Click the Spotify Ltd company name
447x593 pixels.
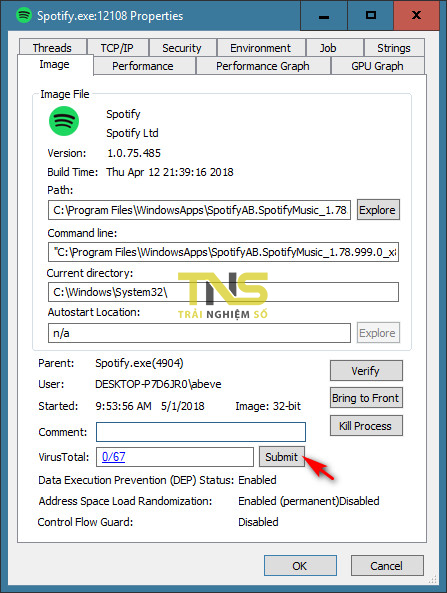tap(132, 133)
